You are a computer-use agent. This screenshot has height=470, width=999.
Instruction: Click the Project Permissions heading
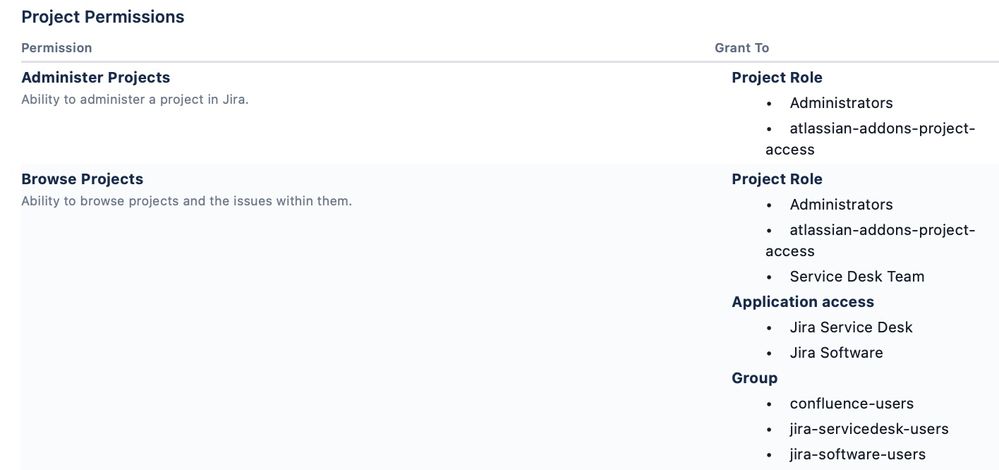click(103, 17)
